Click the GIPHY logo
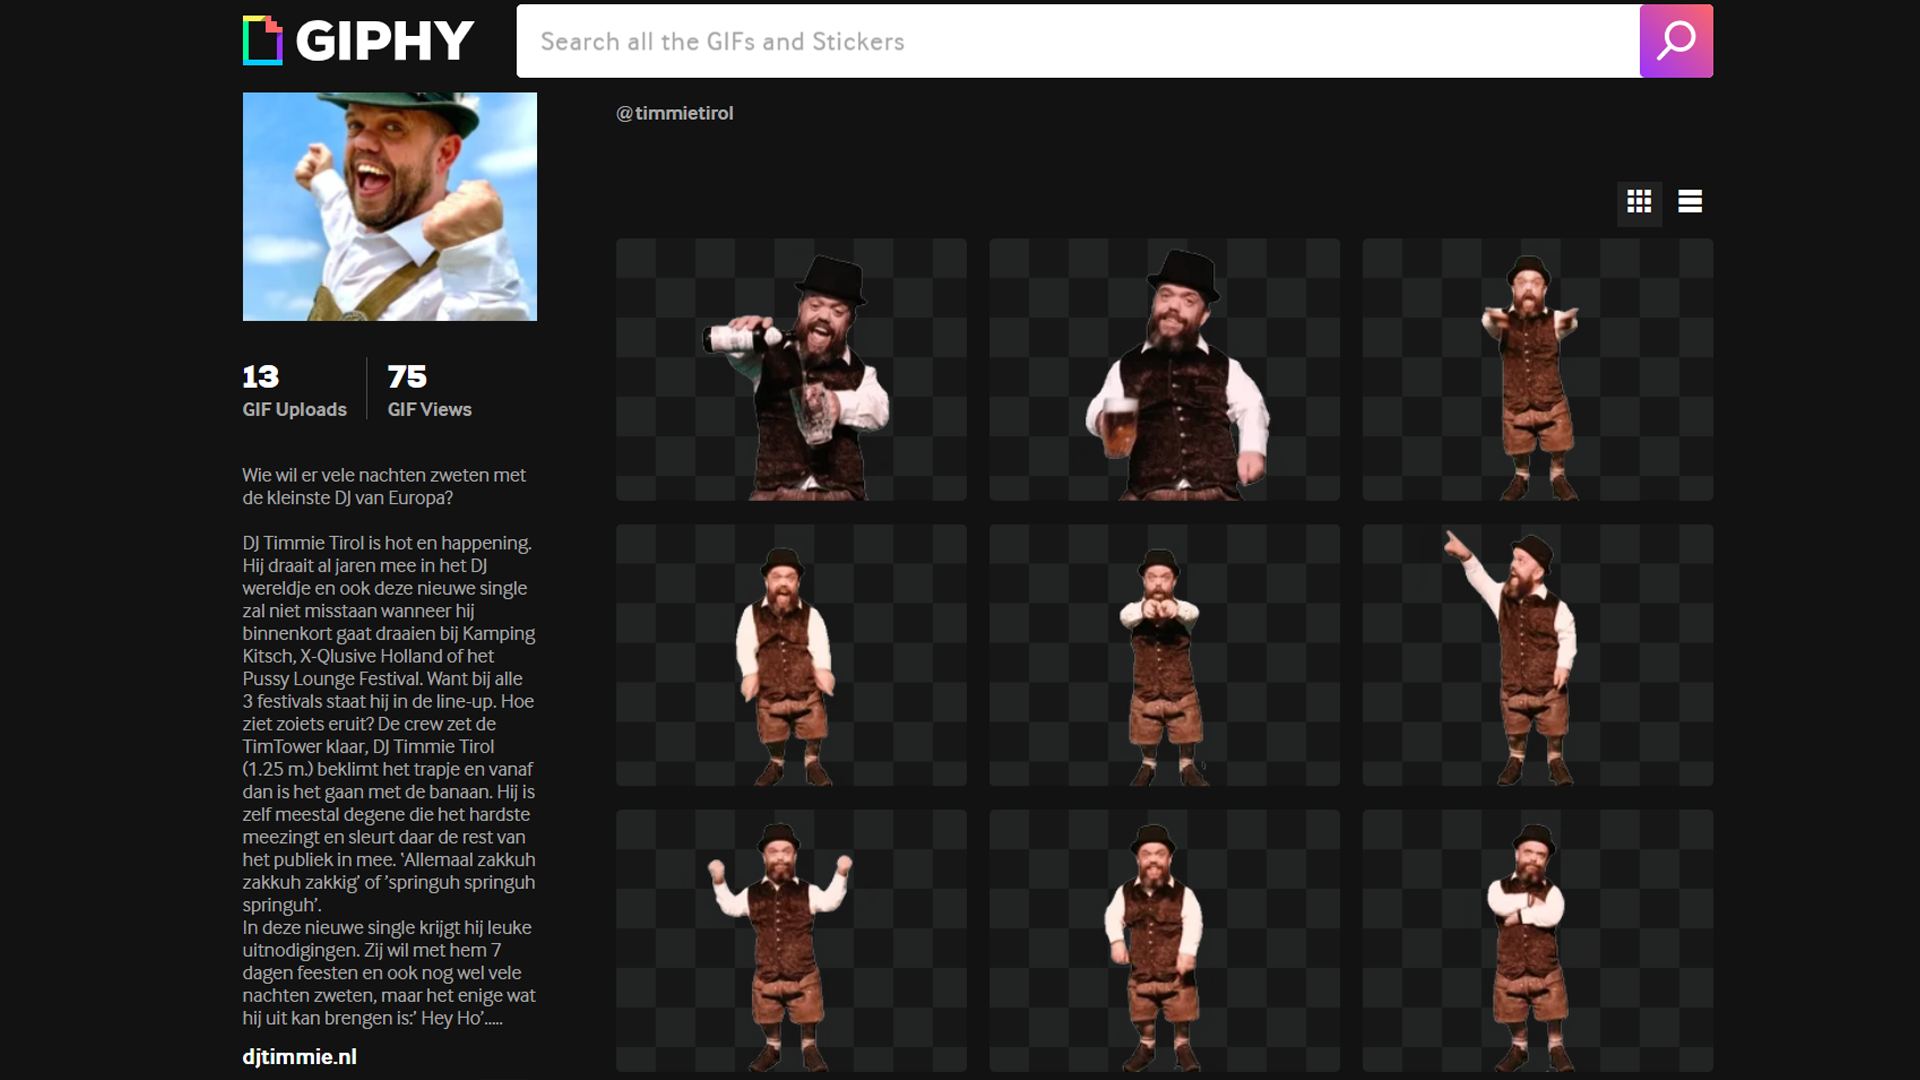Image resolution: width=1920 pixels, height=1080 pixels. [358, 41]
